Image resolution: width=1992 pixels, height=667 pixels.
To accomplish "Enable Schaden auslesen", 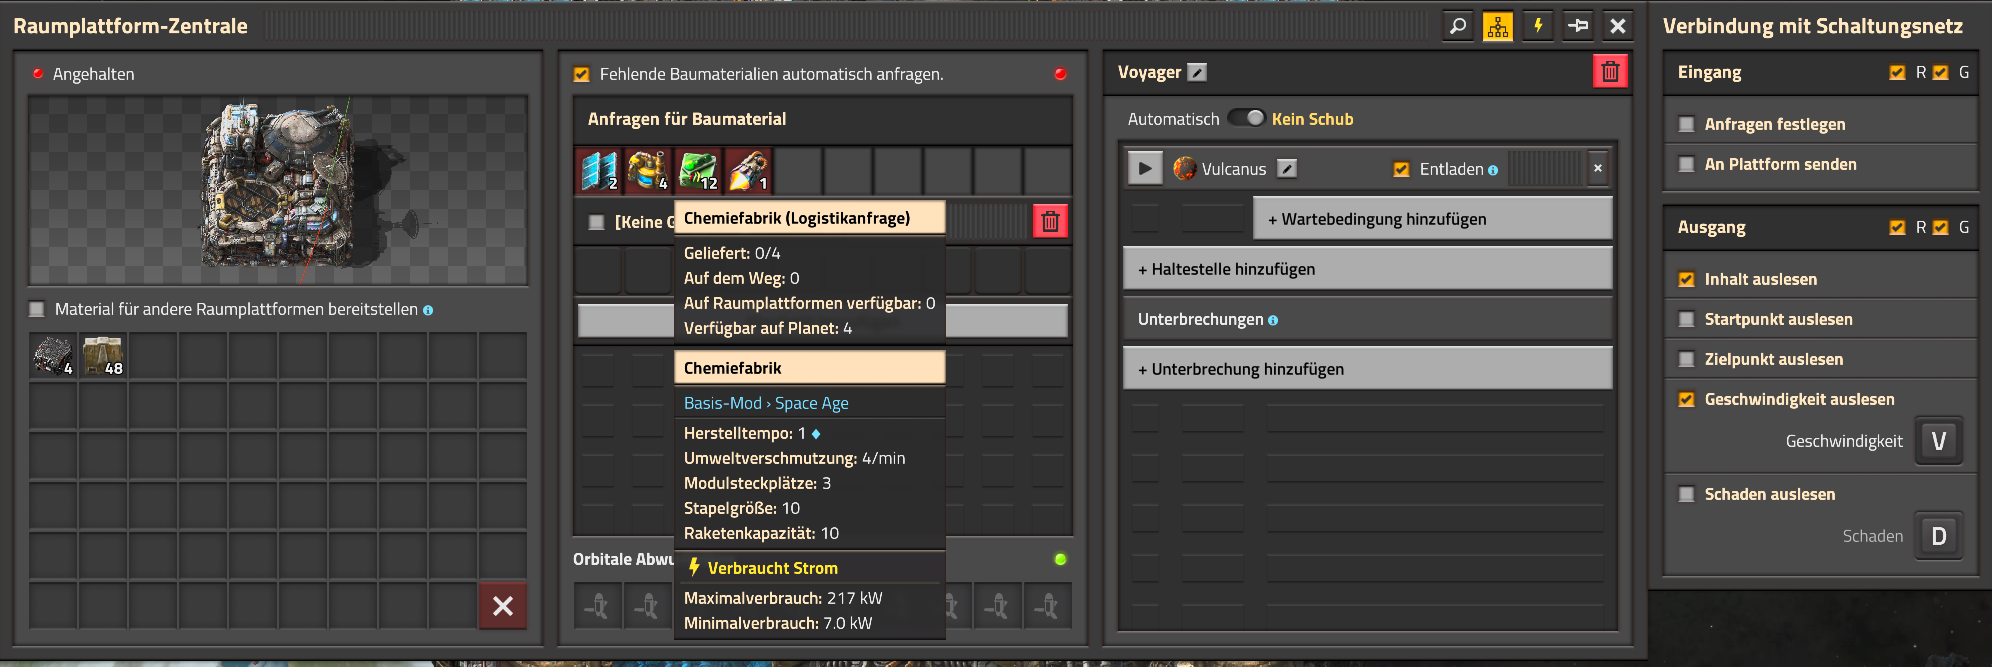I will pos(1687,494).
